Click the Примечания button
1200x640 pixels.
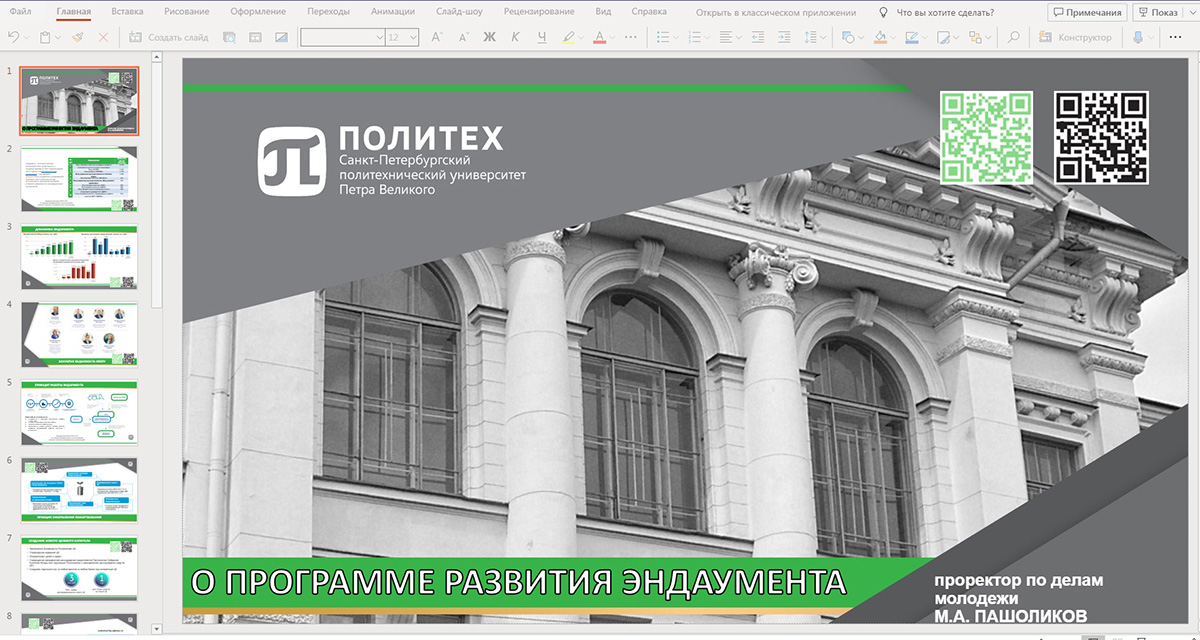tap(1088, 12)
